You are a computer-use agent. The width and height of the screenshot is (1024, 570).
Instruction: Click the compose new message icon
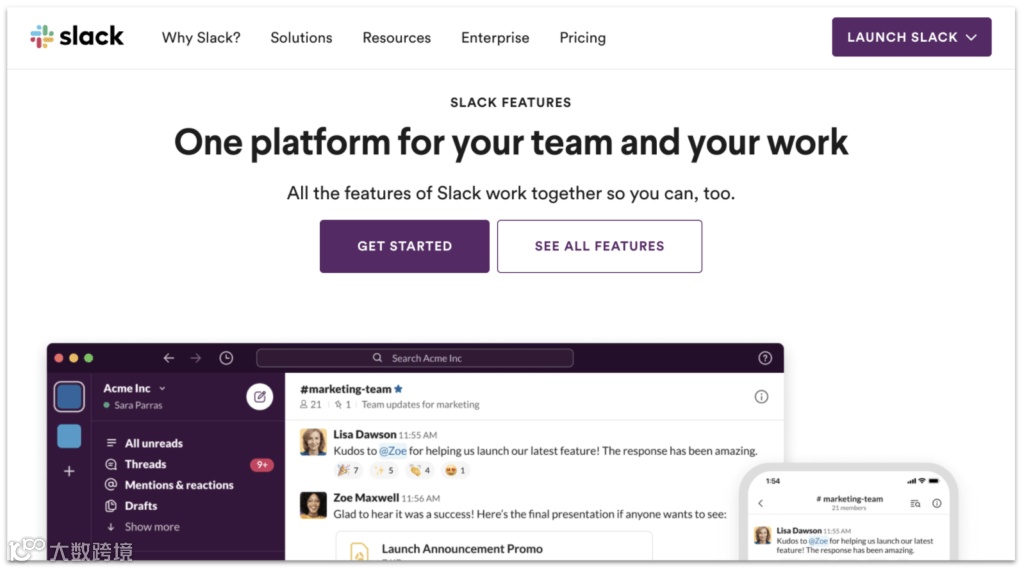(259, 396)
